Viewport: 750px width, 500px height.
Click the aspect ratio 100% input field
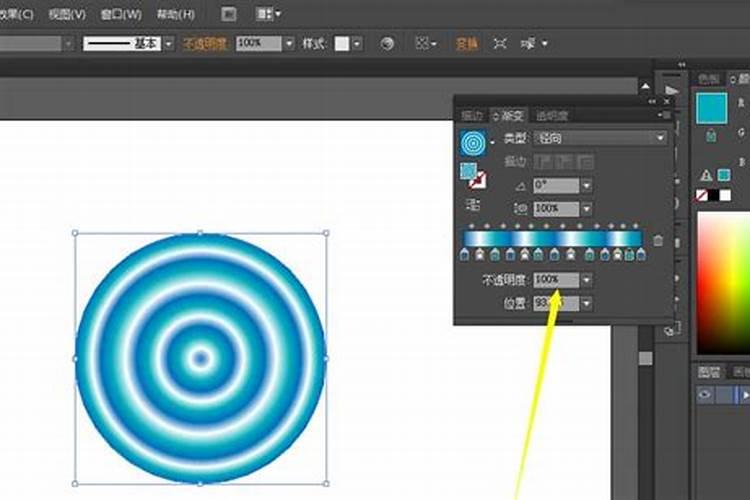[x=556, y=209]
